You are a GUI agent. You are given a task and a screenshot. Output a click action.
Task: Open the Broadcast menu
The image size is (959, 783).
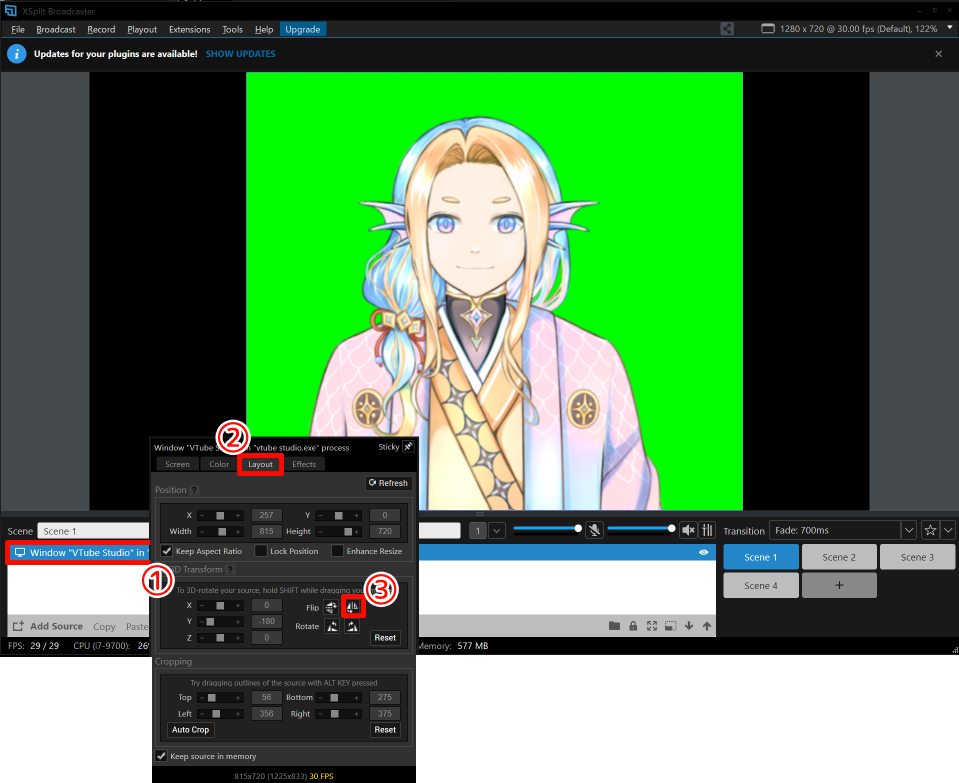tap(56, 29)
